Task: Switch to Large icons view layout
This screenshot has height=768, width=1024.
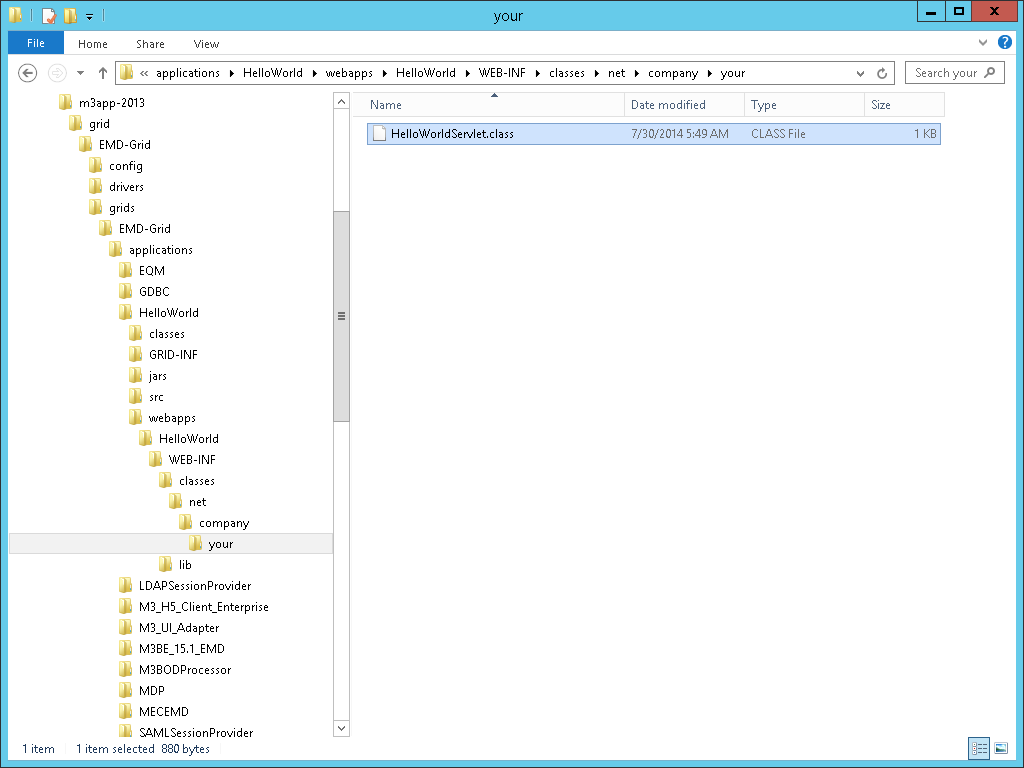Action: pyautogui.click(x=1001, y=748)
